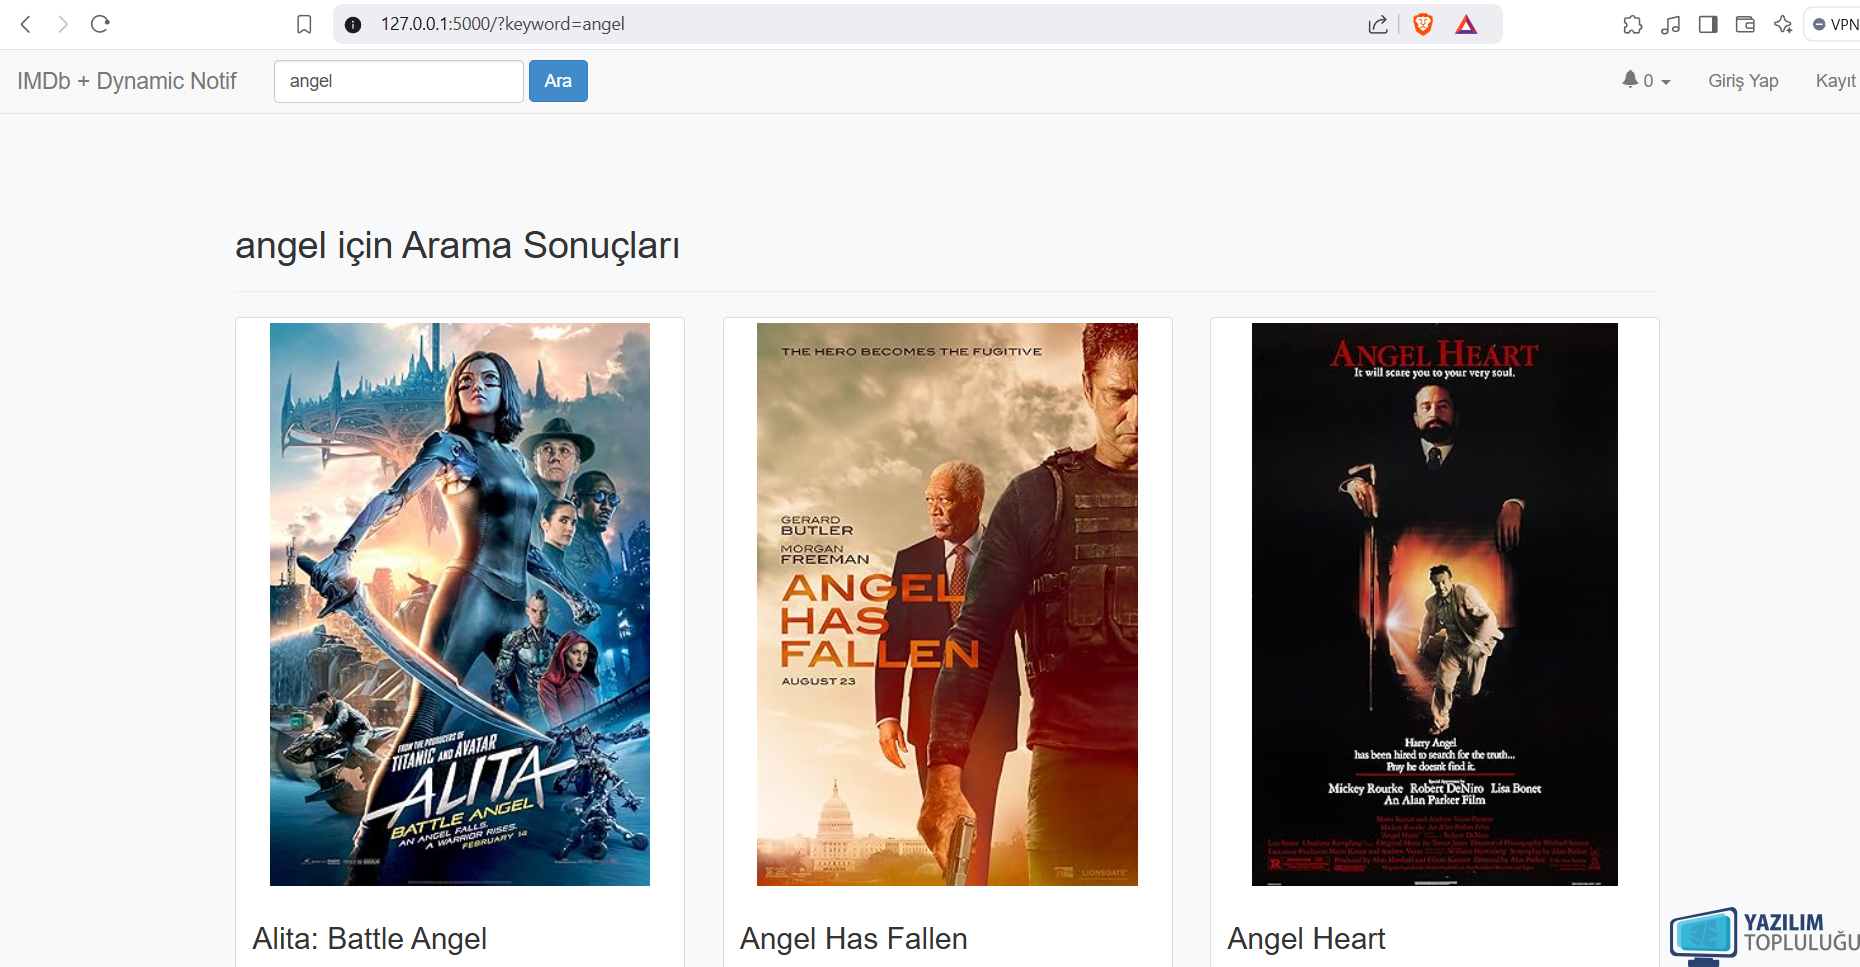Click the Ara search button
Screen dimensions: 1860x967
[558, 81]
